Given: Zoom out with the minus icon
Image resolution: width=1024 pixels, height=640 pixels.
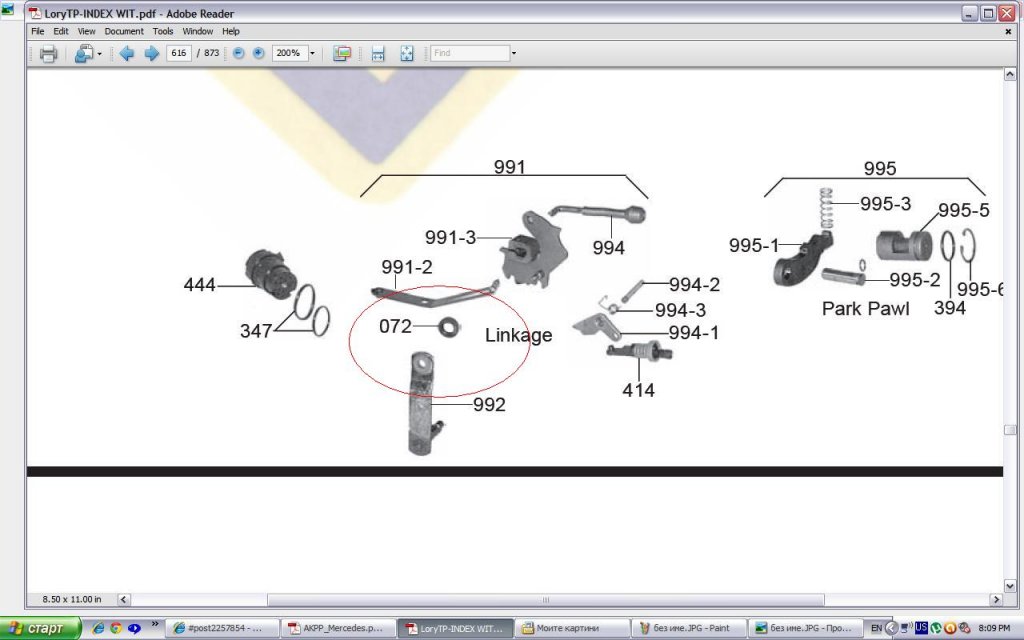Looking at the screenshot, I should (x=239, y=53).
